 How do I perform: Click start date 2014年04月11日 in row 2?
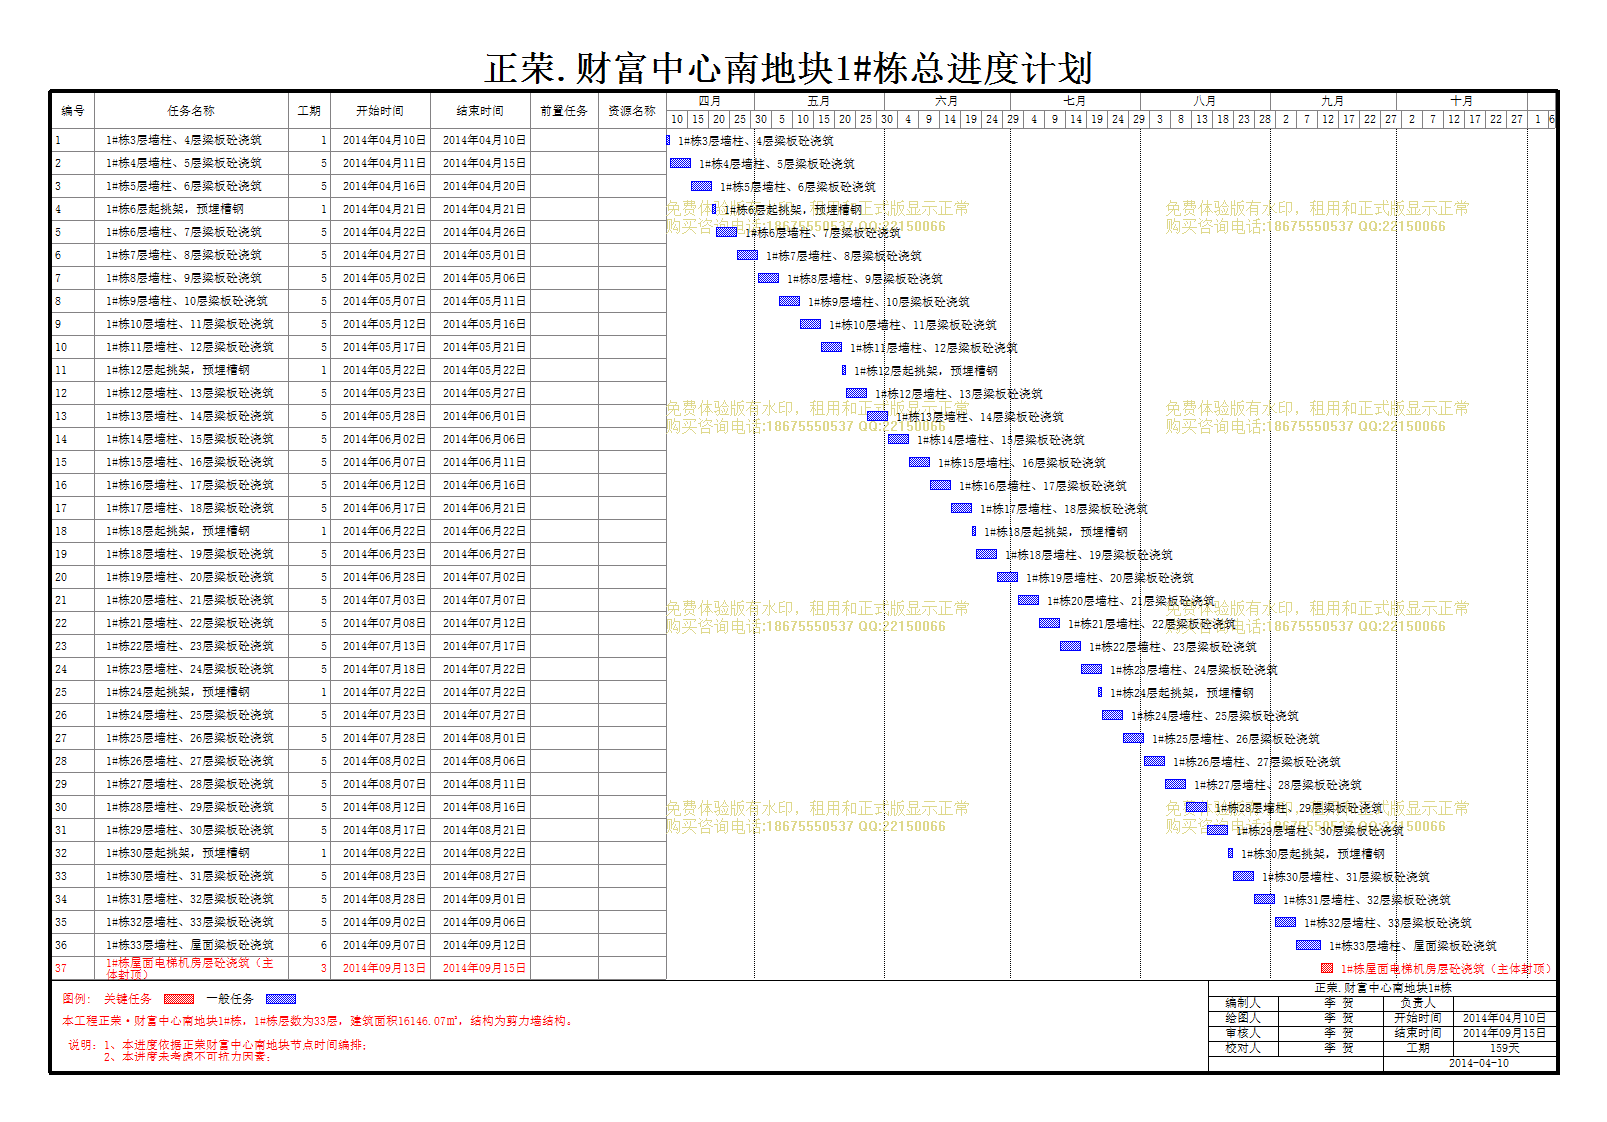click(384, 163)
